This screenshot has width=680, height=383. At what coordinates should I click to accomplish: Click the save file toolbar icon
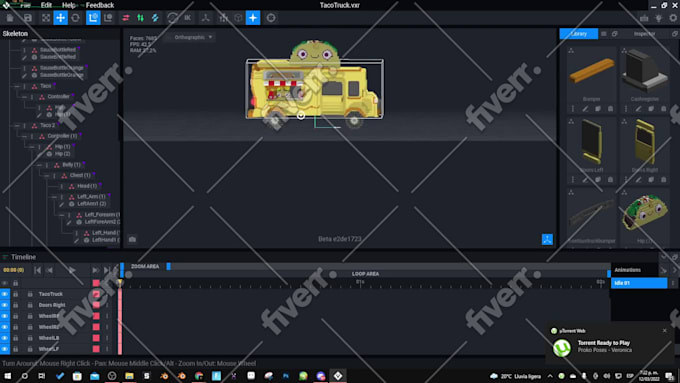[28, 18]
